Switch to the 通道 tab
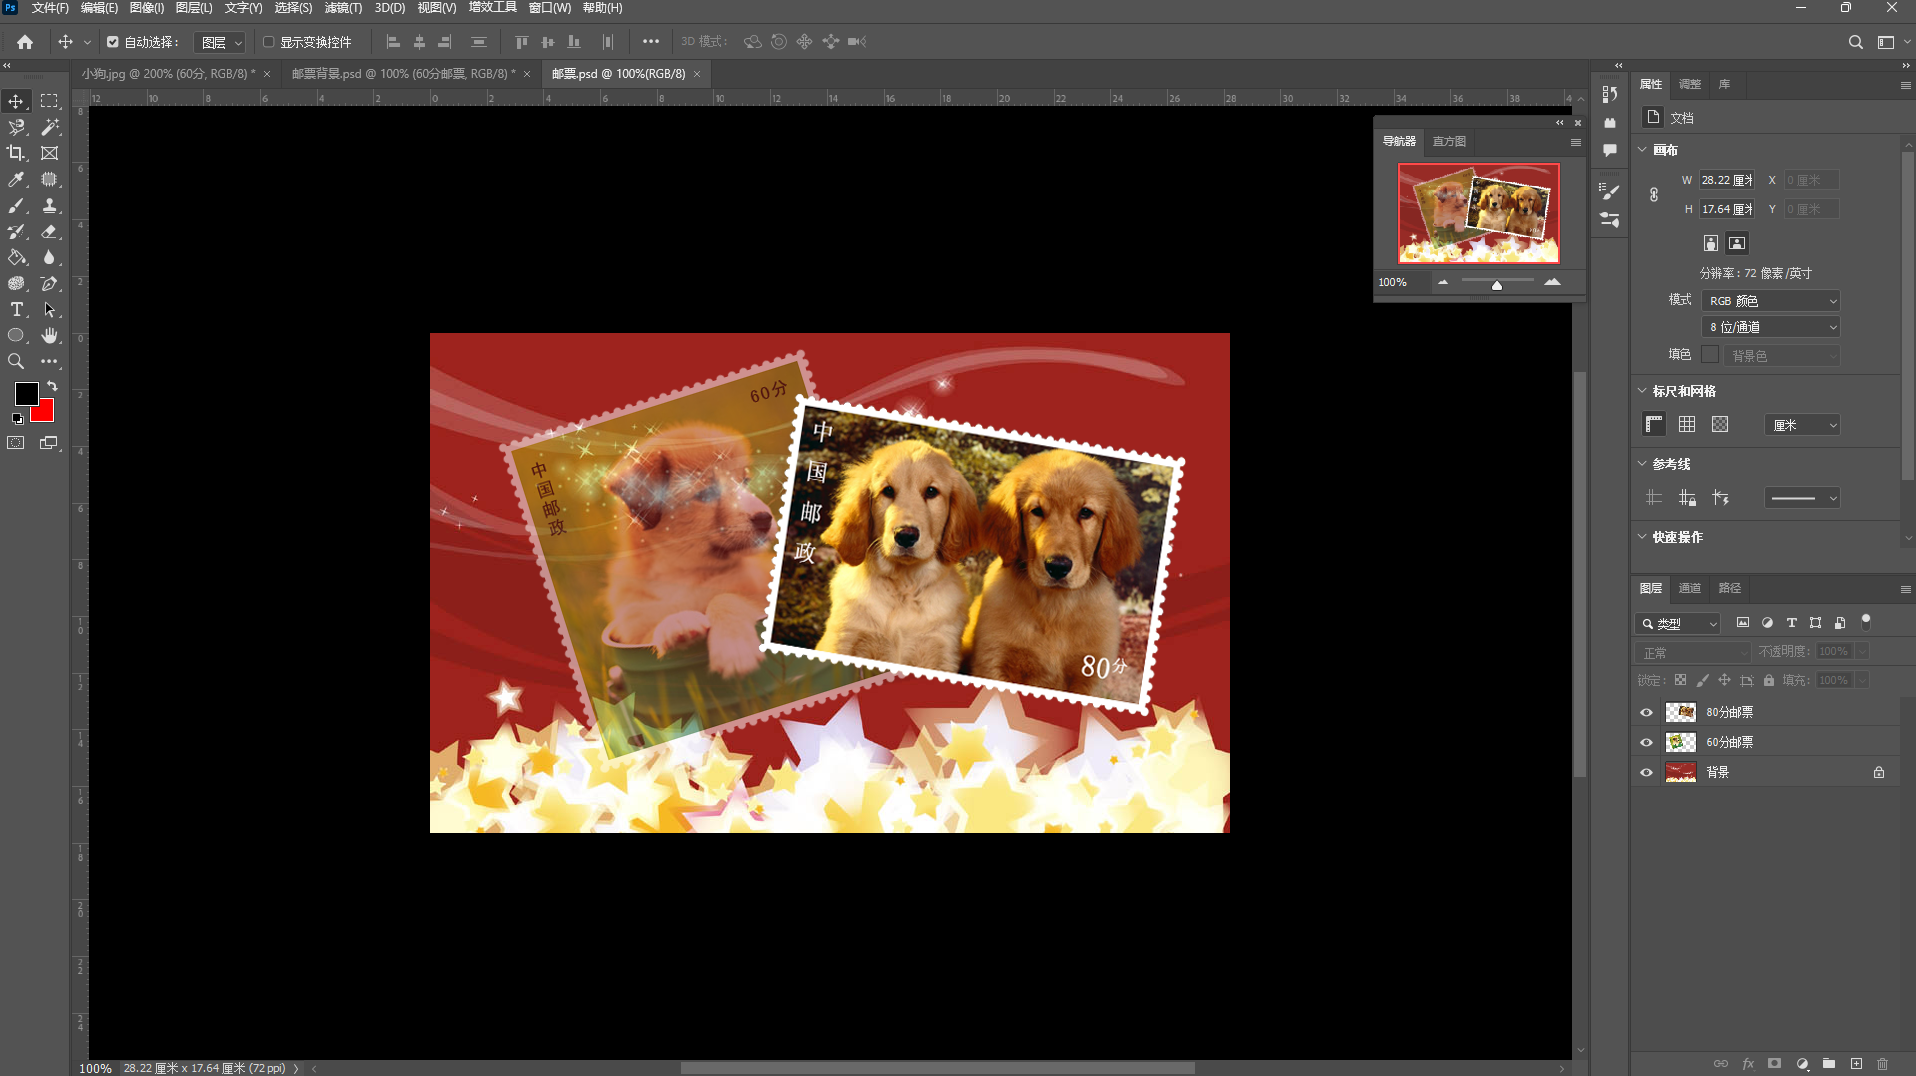Screen dimensions: 1916x1076 [1689, 588]
